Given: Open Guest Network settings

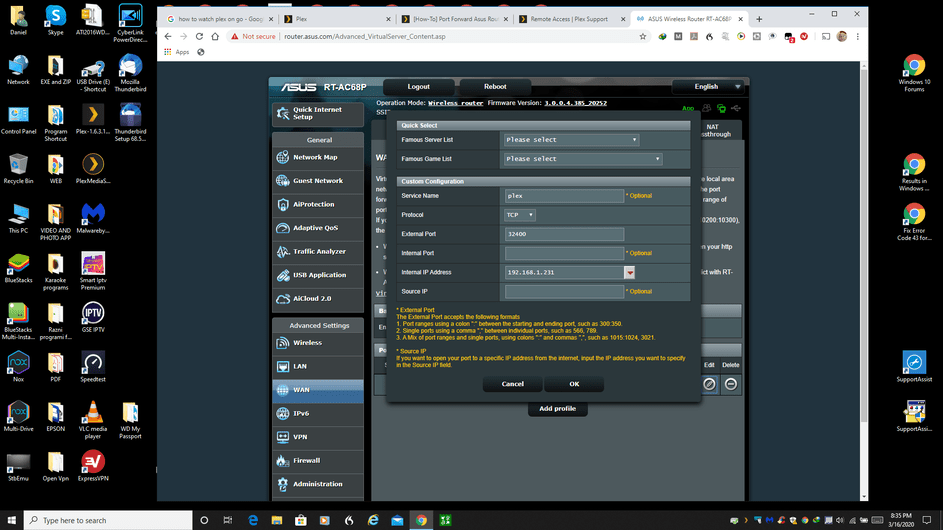Looking at the screenshot, I should pos(318,180).
